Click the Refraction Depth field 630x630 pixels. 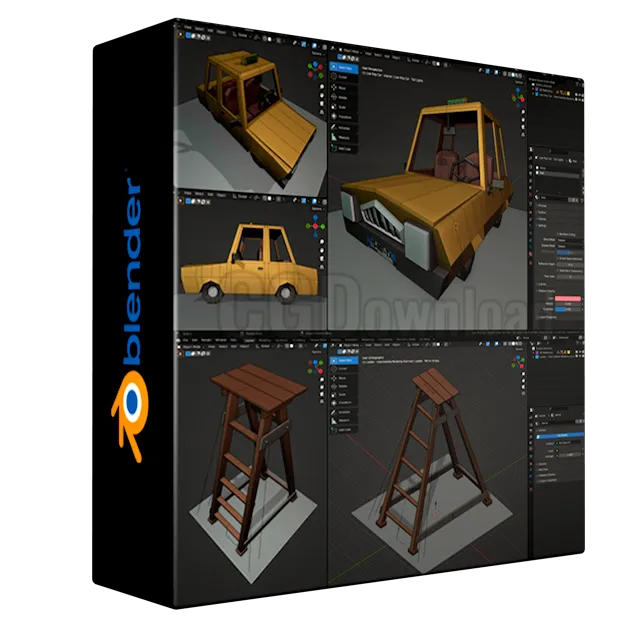(x=570, y=265)
